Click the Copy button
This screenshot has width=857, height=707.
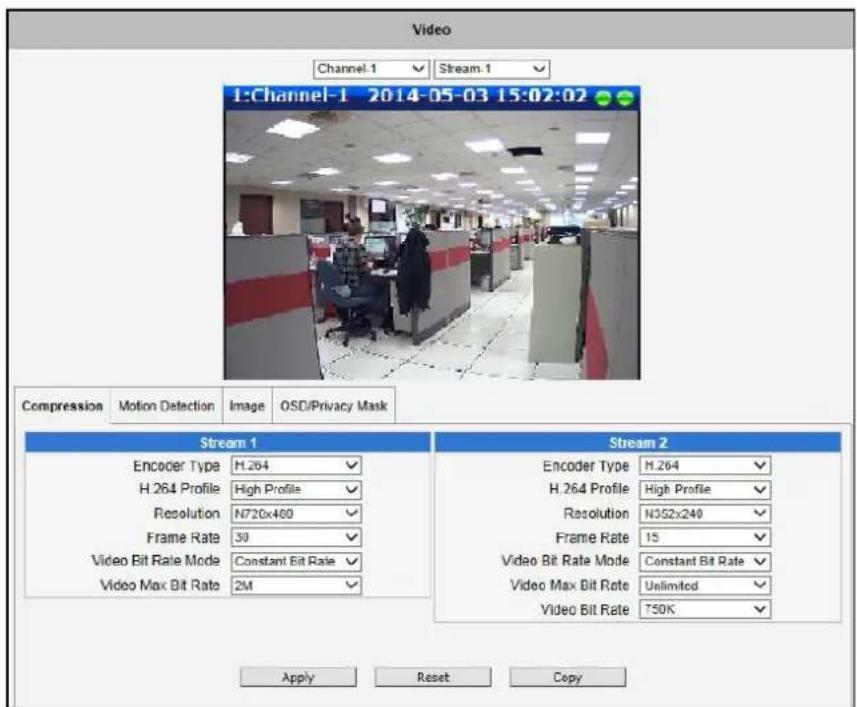[x=567, y=677]
